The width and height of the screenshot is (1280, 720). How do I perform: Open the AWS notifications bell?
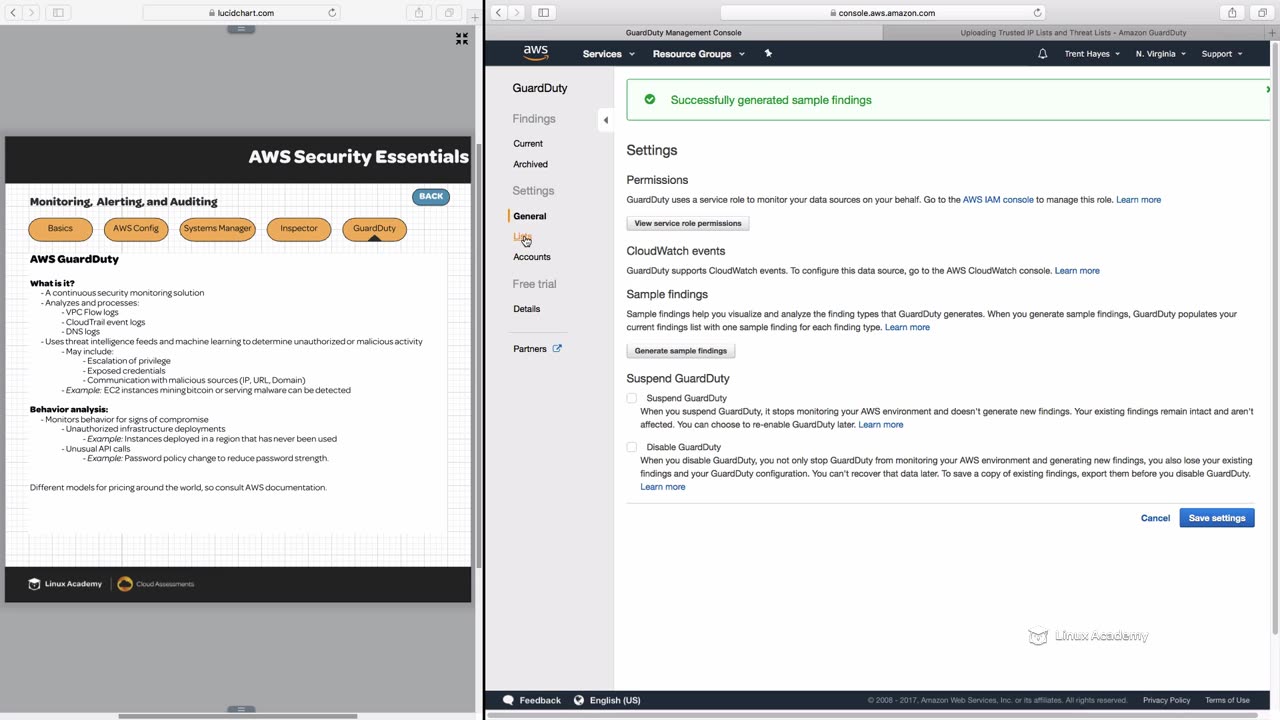[1043, 54]
